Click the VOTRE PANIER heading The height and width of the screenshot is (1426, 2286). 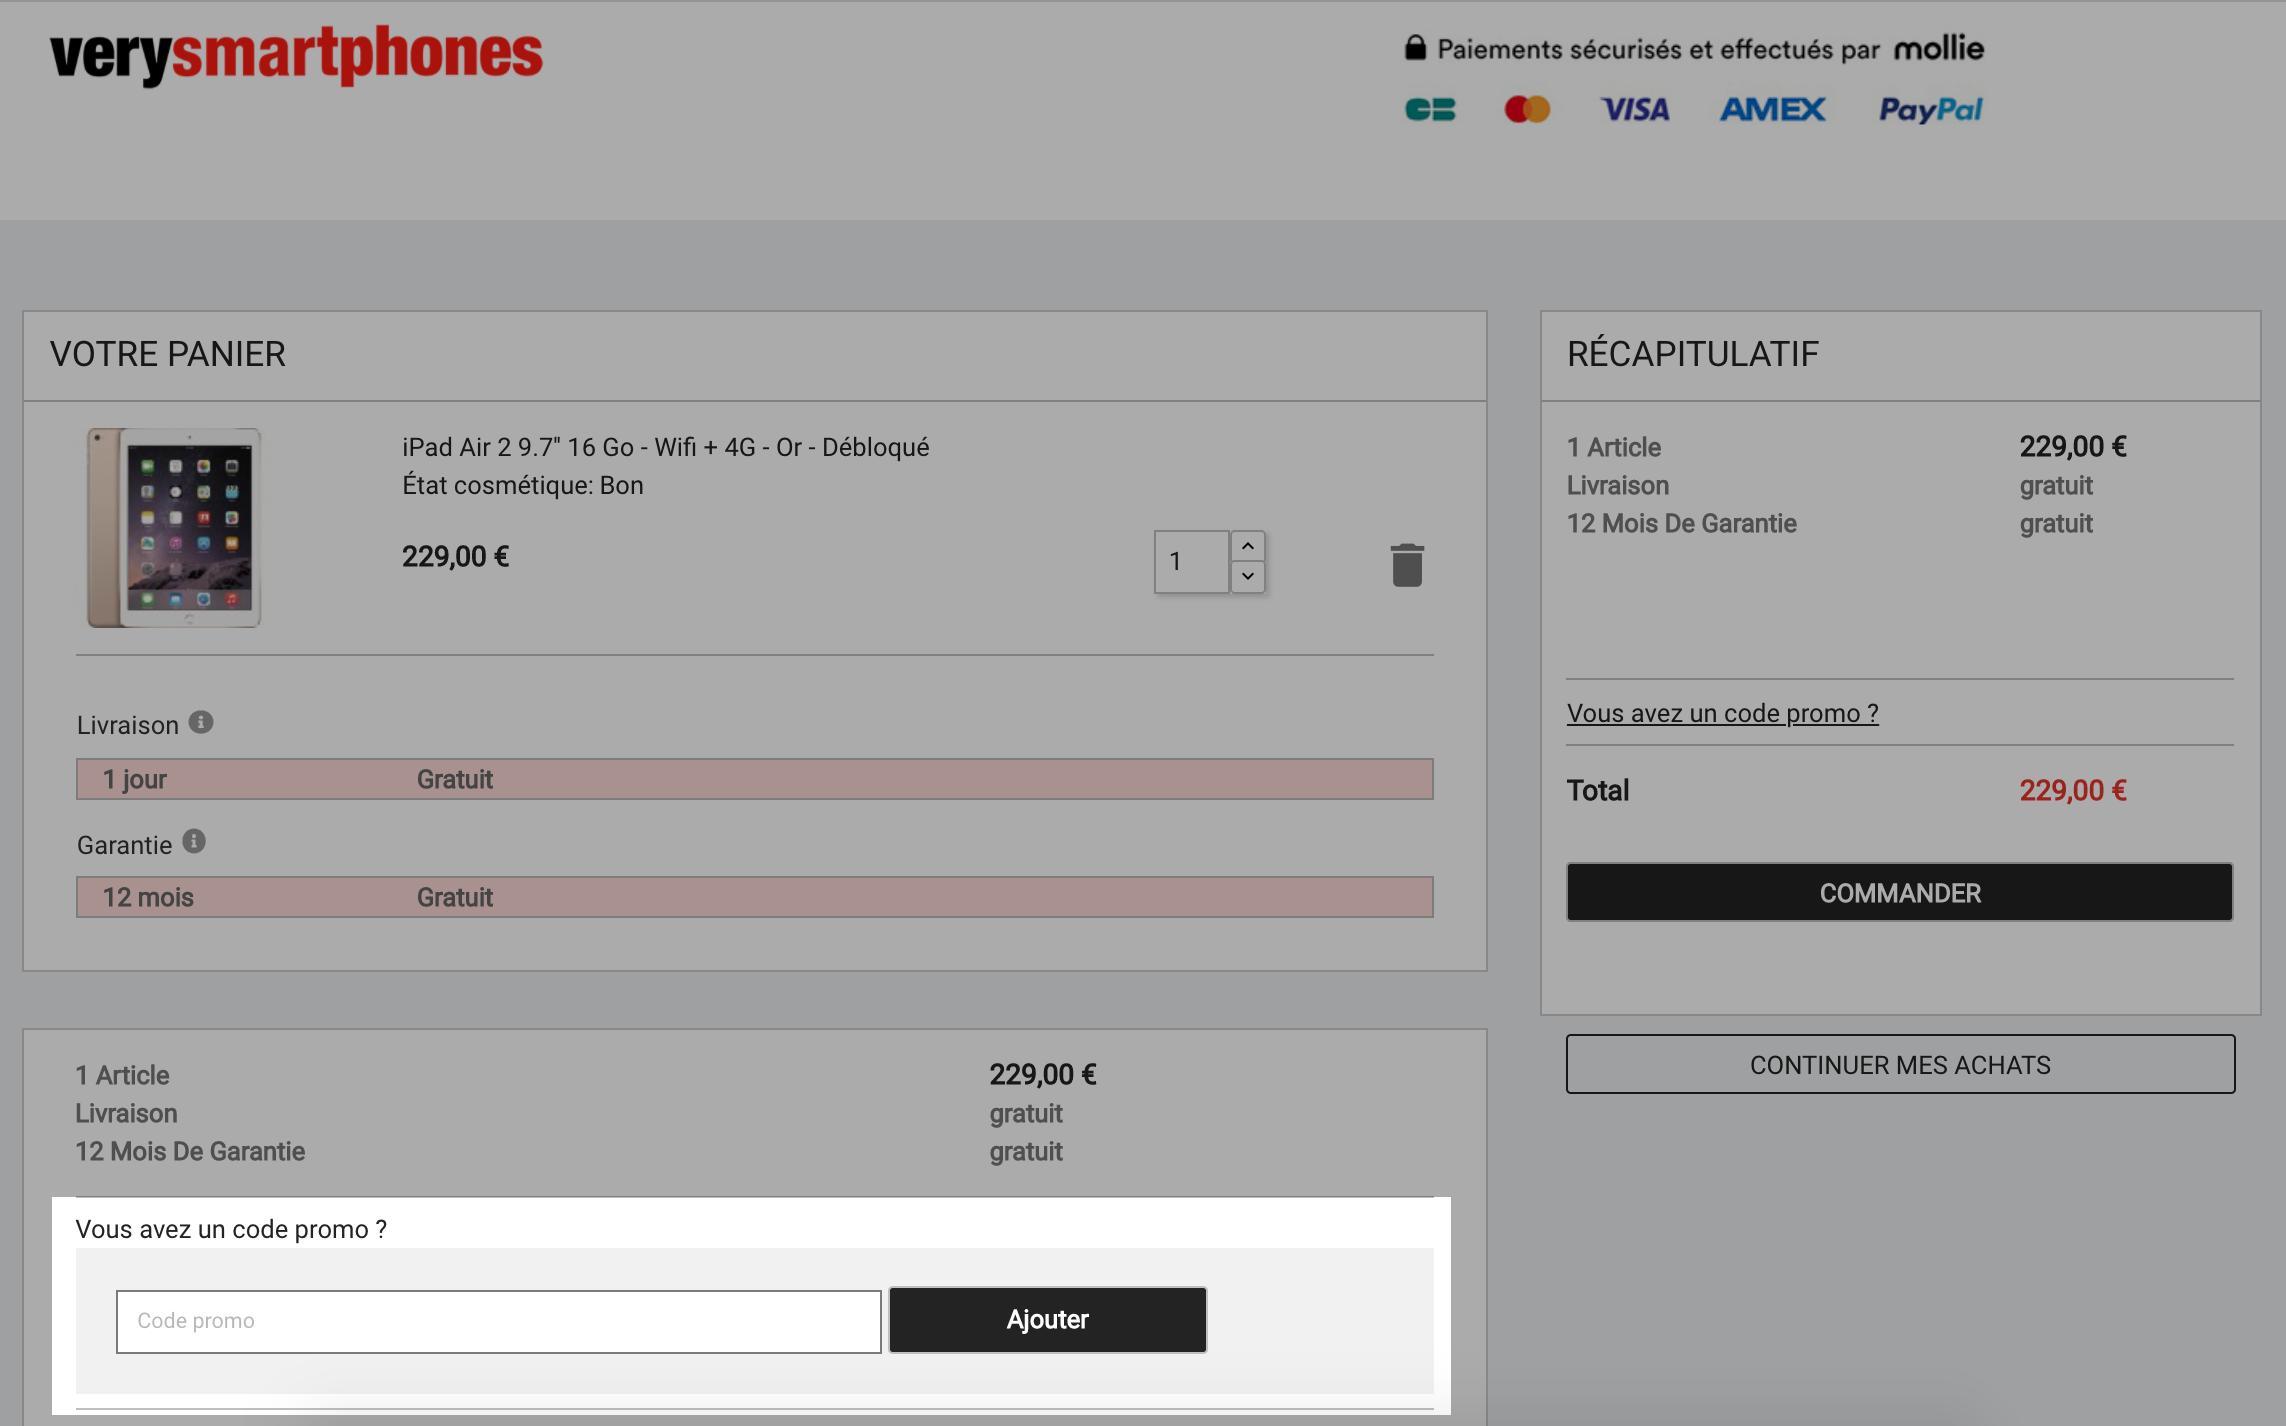(x=167, y=354)
